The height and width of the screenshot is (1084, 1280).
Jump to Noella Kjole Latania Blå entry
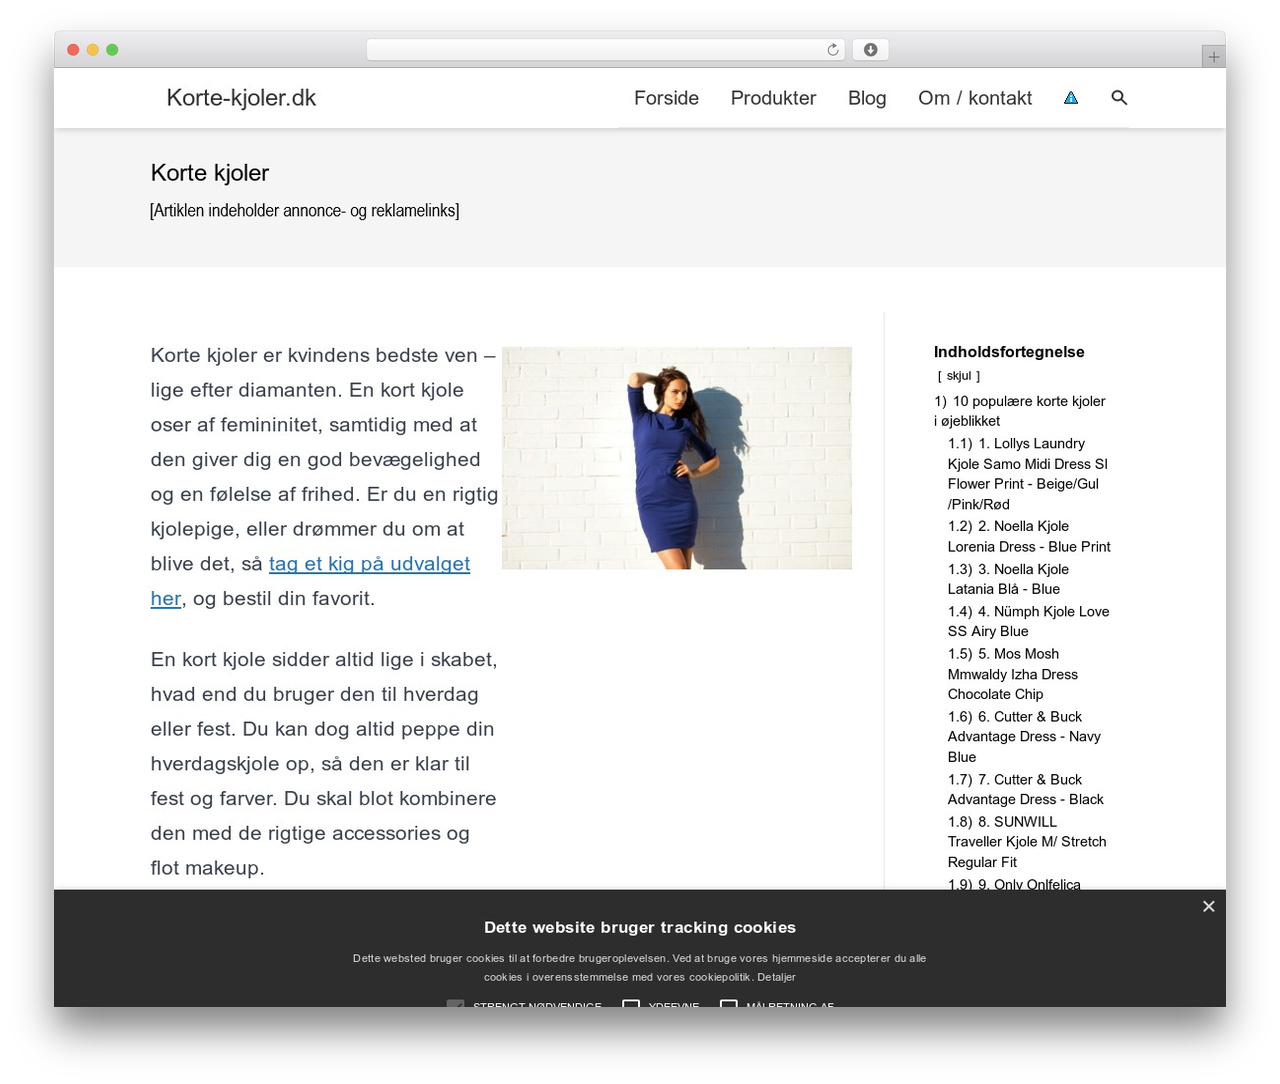[1008, 579]
